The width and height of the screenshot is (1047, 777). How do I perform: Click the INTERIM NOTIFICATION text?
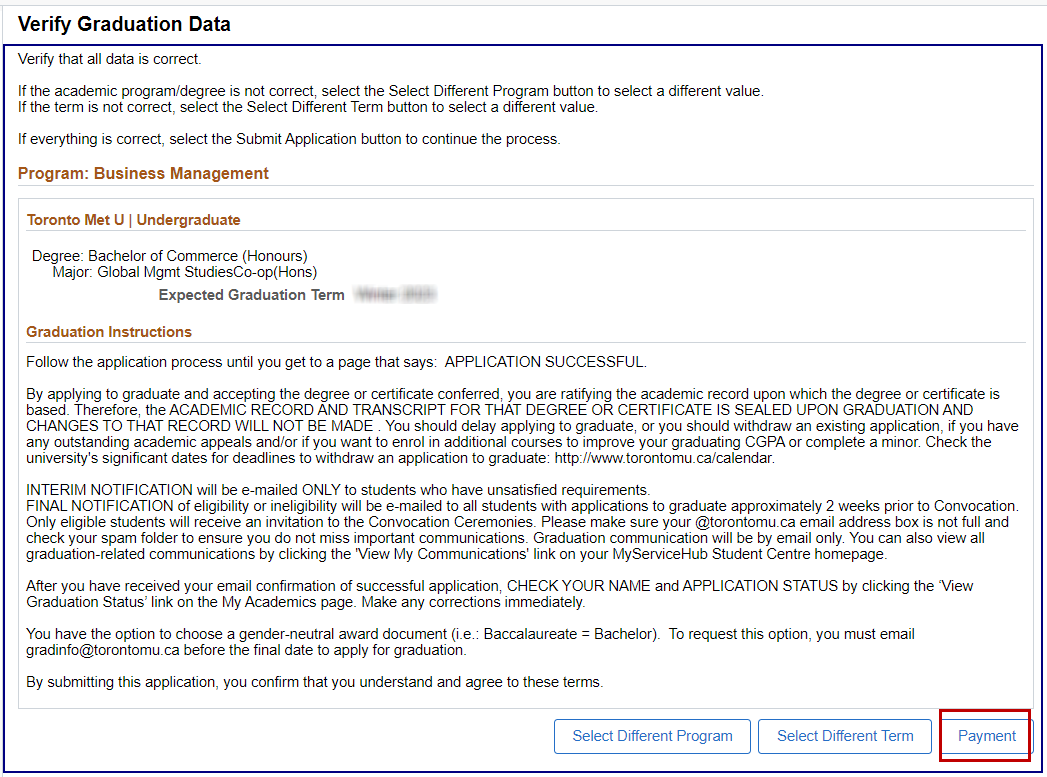109,490
